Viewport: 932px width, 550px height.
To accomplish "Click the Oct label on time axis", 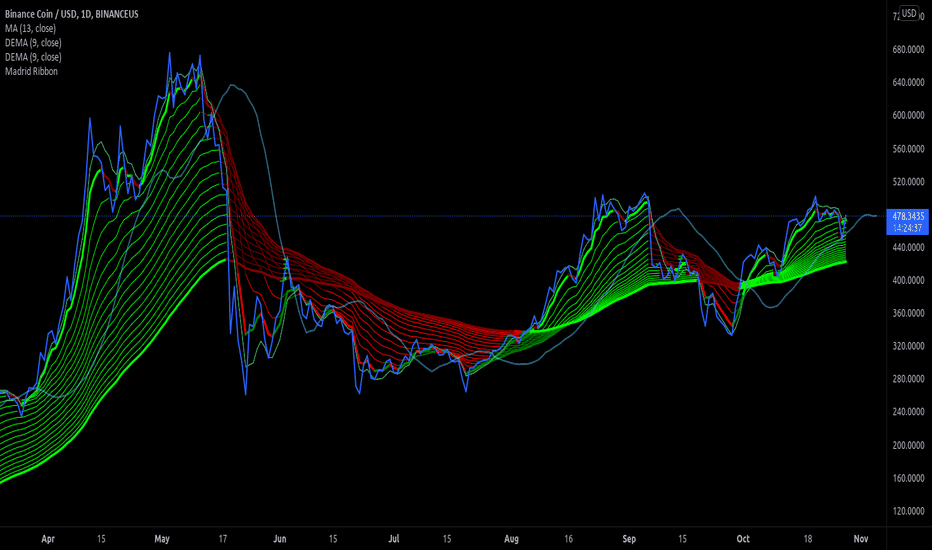I will 743,539.
